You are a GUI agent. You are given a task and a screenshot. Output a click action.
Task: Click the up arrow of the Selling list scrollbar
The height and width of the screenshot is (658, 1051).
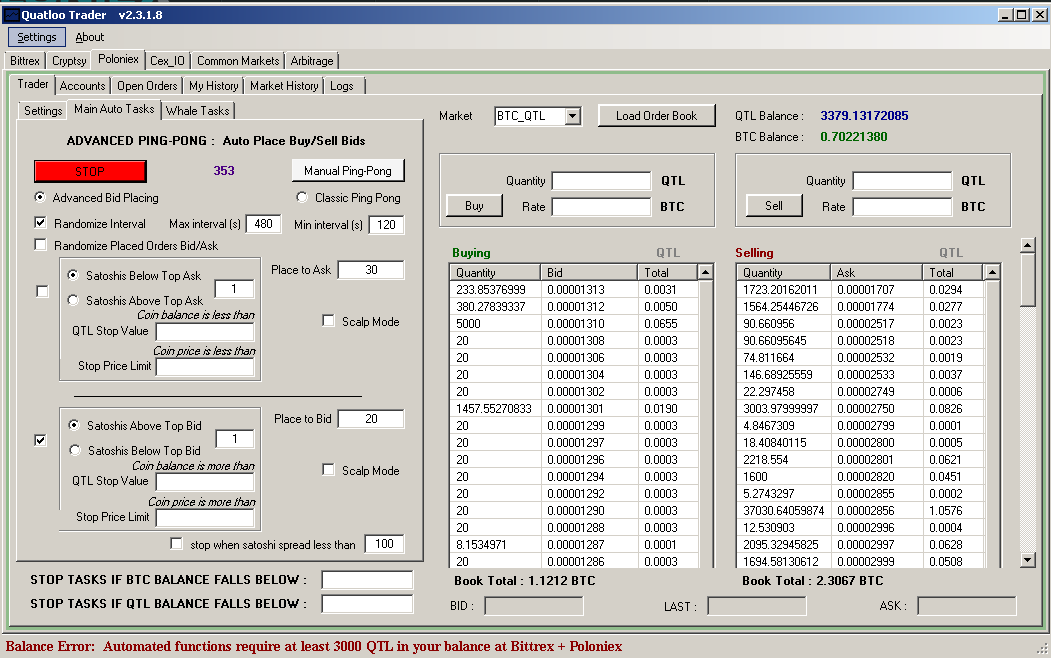[993, 272]
